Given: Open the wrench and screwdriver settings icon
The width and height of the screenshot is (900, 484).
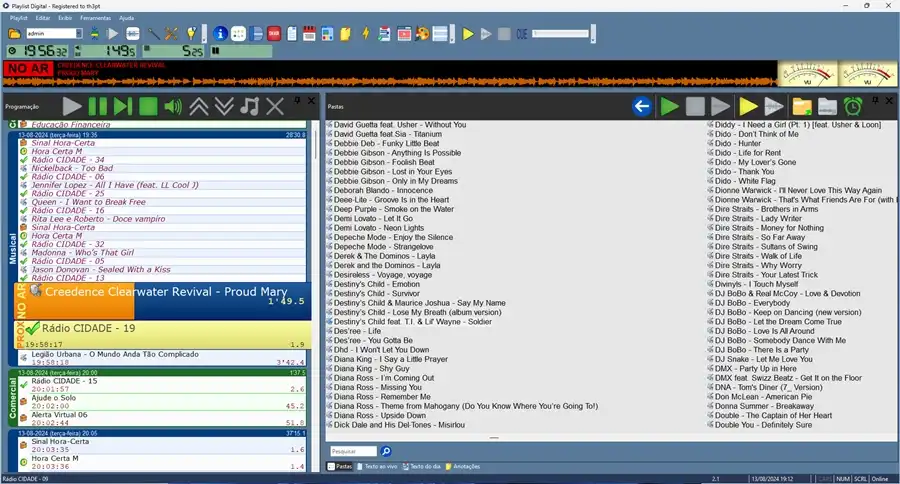Looking at the screenshot, I should pyautogui.click(x=171, y=34).
